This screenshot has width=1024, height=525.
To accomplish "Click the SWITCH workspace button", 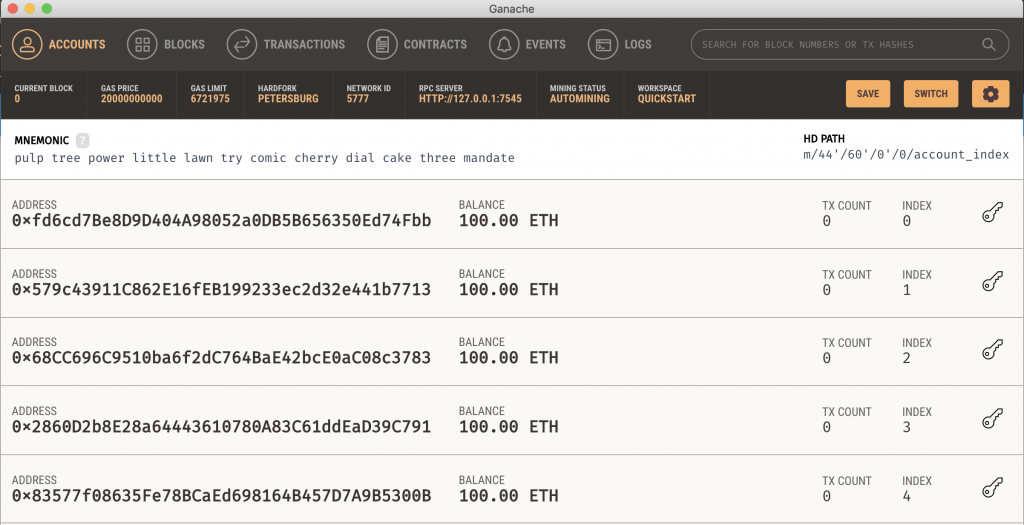I will coord(931,94).
